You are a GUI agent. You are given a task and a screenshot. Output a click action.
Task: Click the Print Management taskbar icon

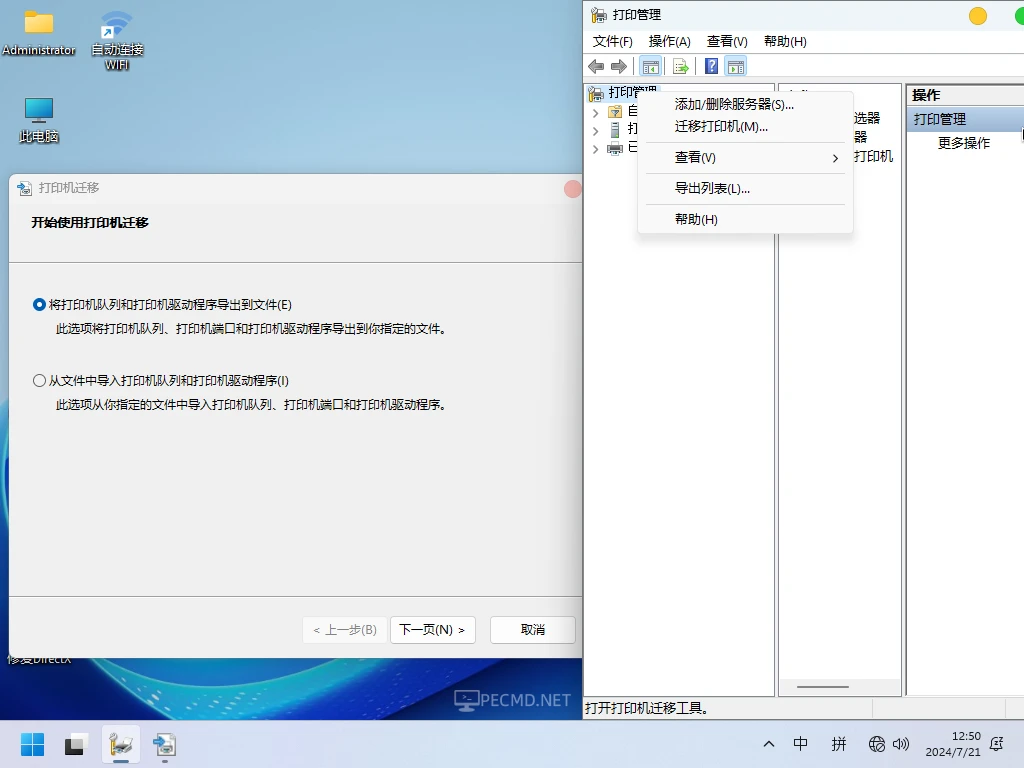point(121,744)
